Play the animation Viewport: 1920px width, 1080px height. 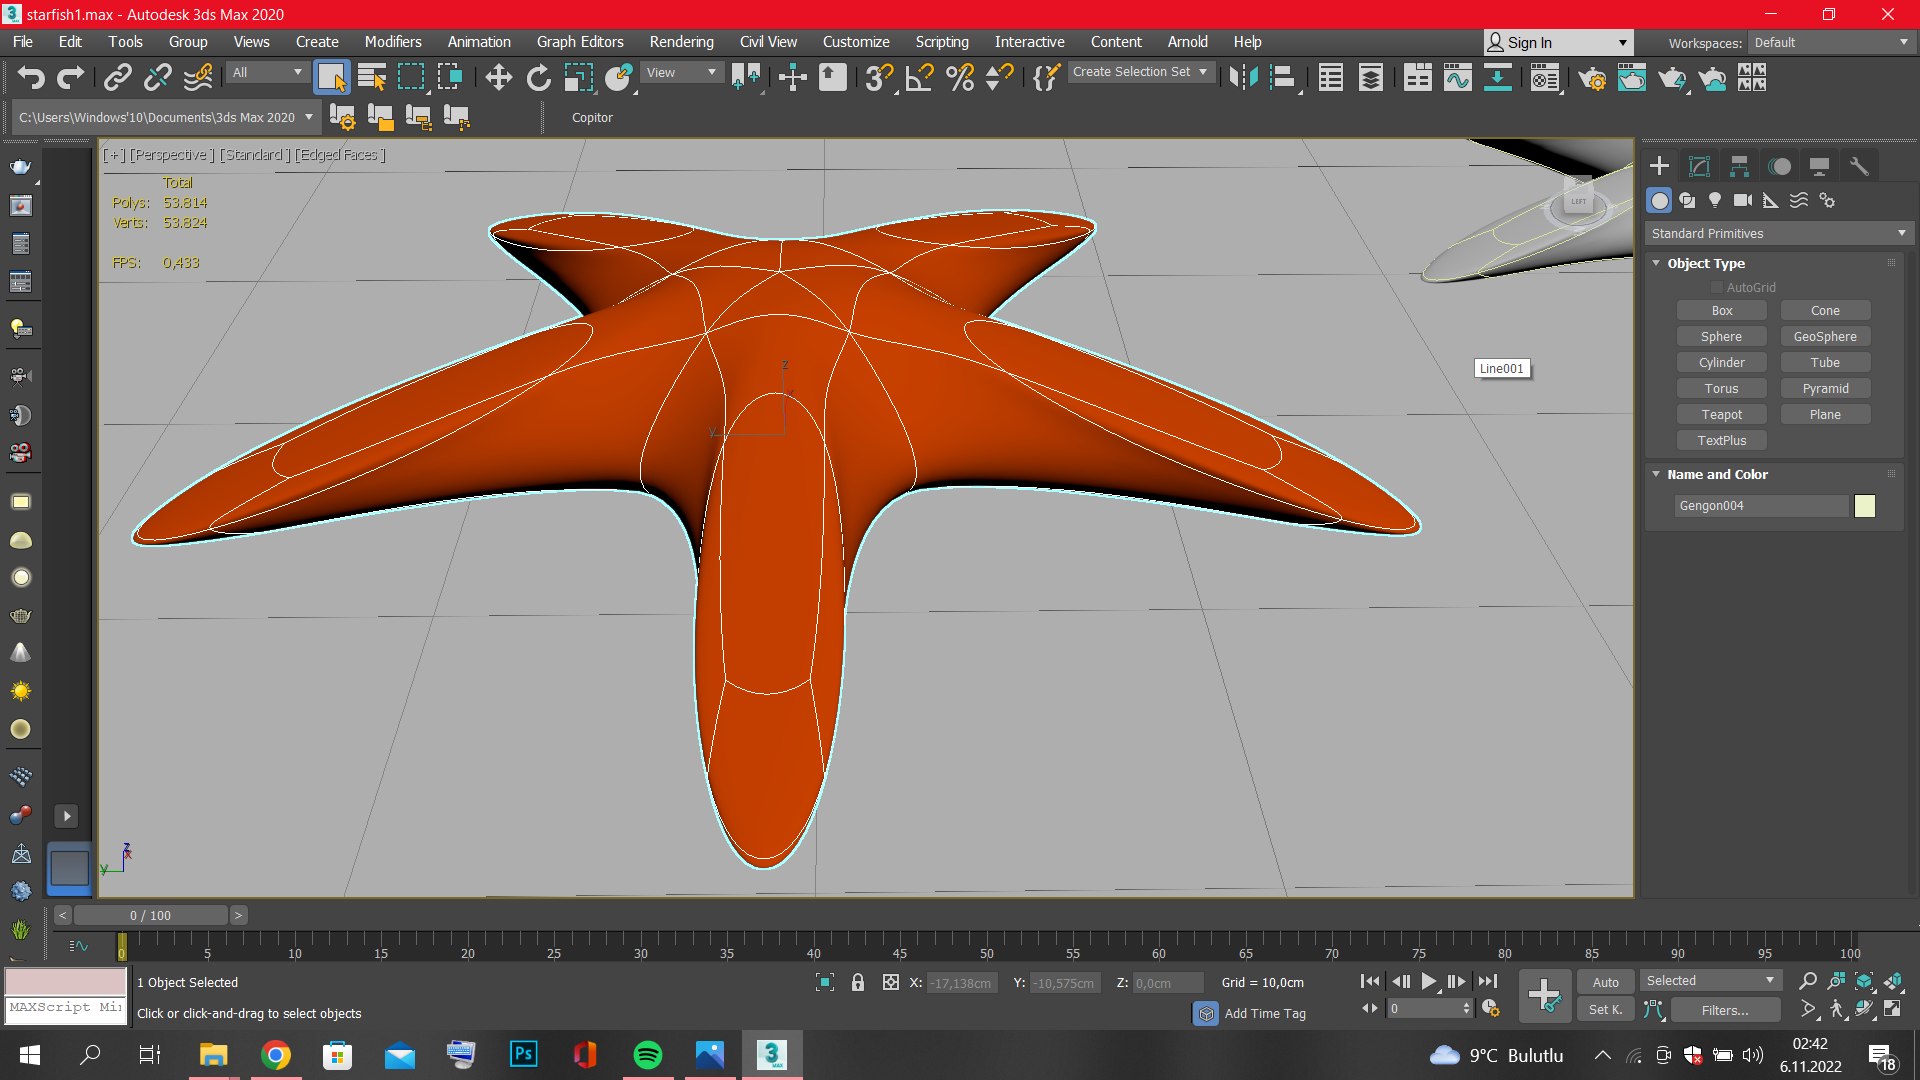1428,982
